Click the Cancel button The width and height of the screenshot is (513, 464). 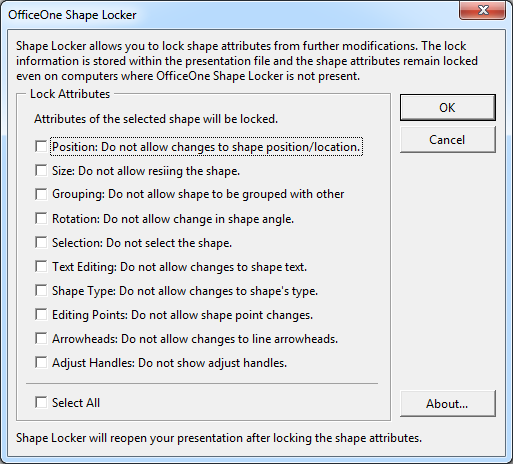(448, 139)
